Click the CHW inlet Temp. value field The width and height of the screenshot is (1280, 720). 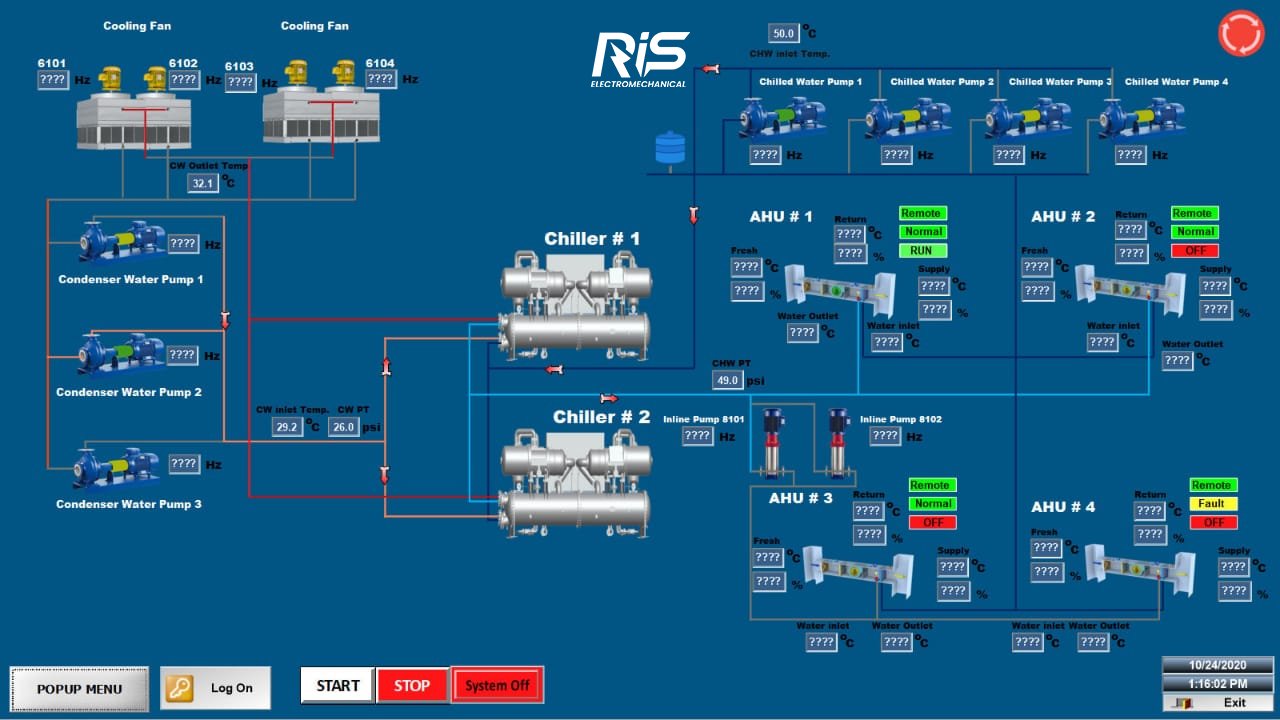pyautogui.click(x=782, y=33)
